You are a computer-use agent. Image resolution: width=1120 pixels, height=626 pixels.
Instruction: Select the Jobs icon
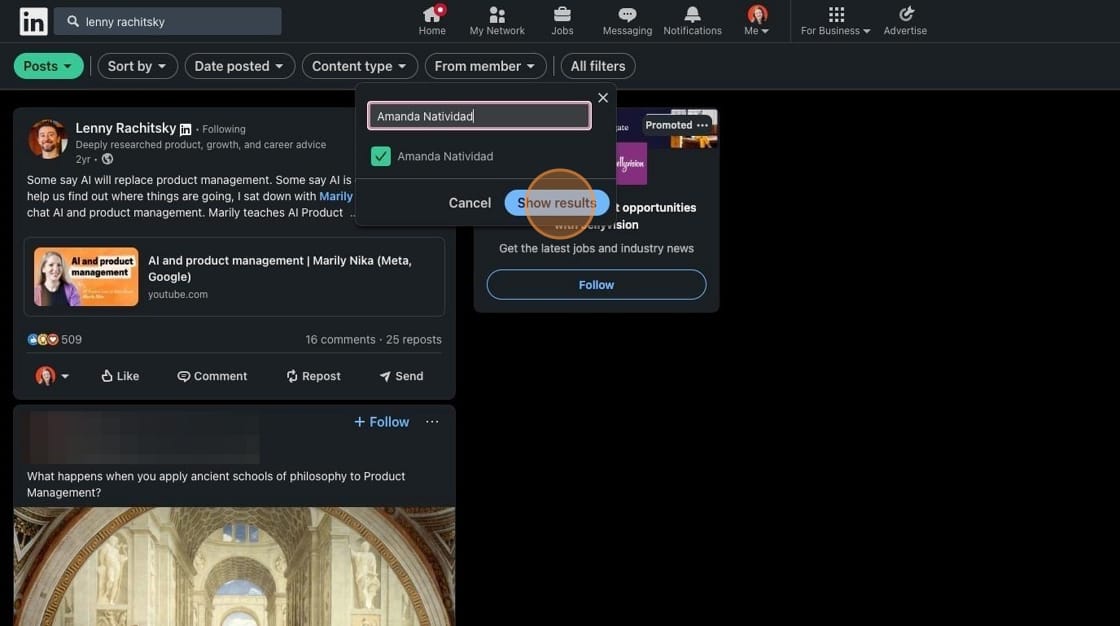click(x=554, y=17)
